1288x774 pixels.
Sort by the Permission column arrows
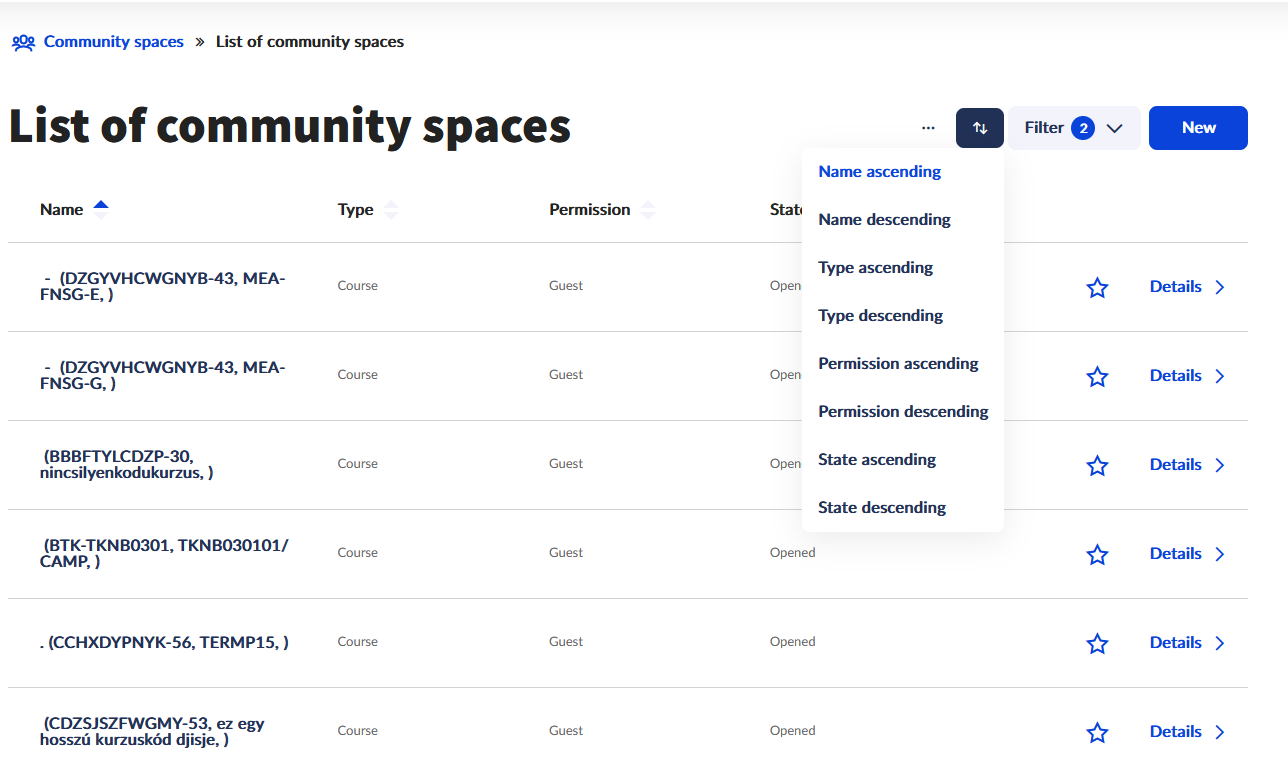point(648,210)
